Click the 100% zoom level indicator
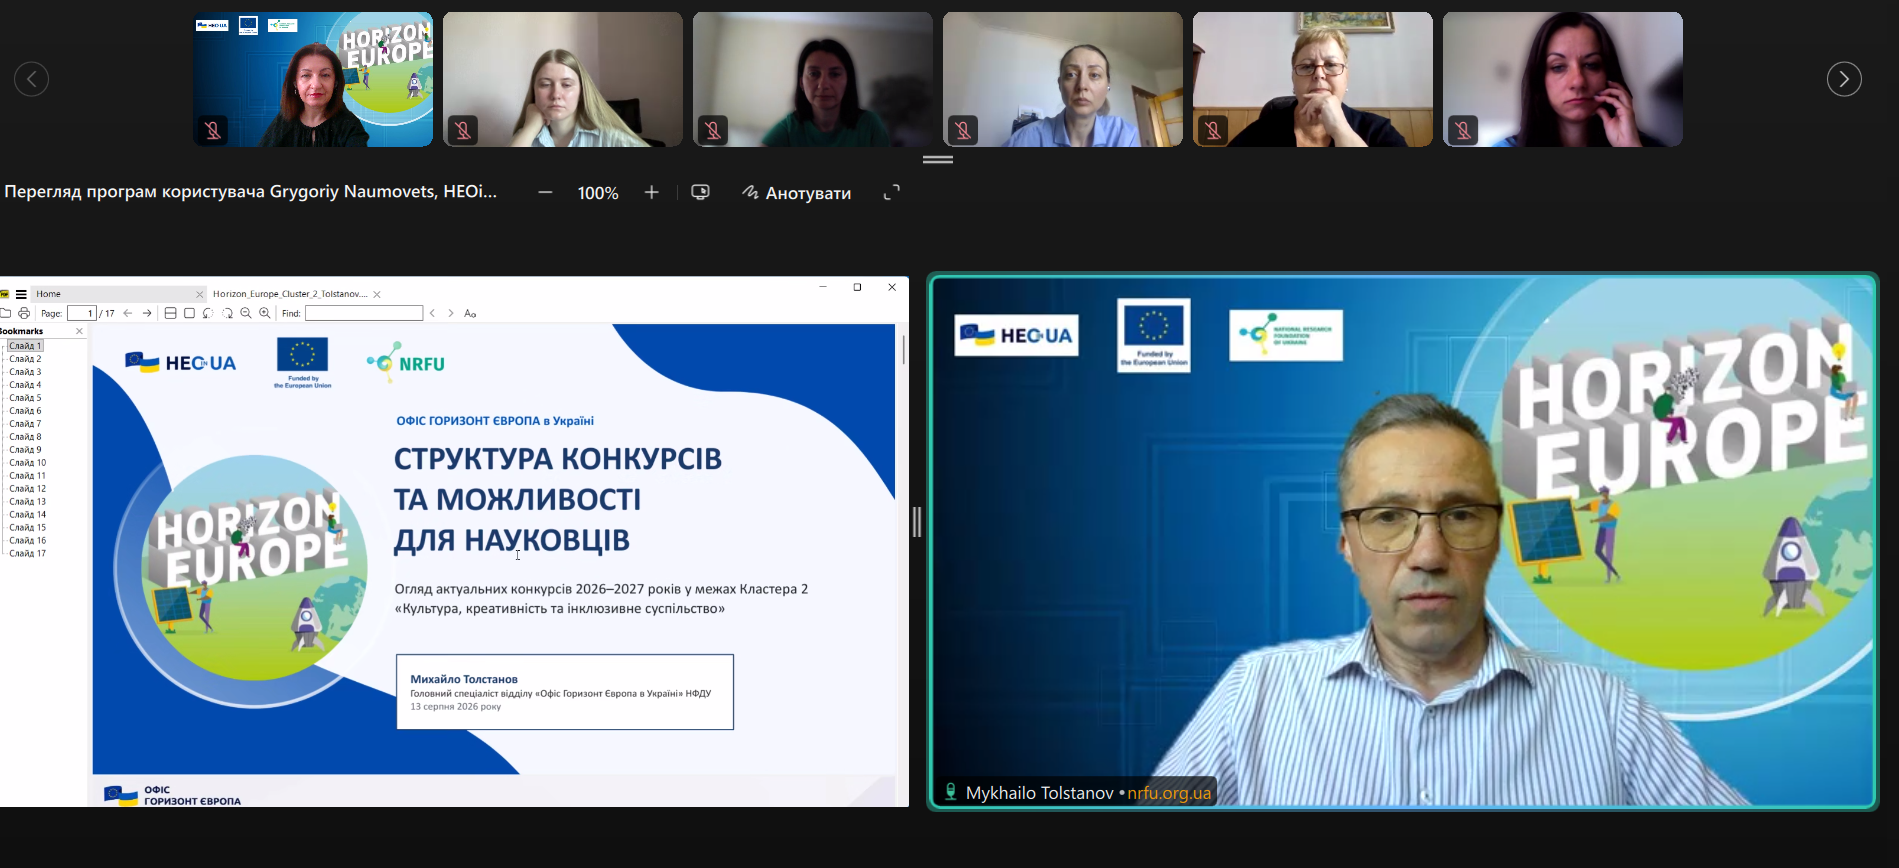Viewport: 1899px width, 868px height. click(x=598, y=193)
